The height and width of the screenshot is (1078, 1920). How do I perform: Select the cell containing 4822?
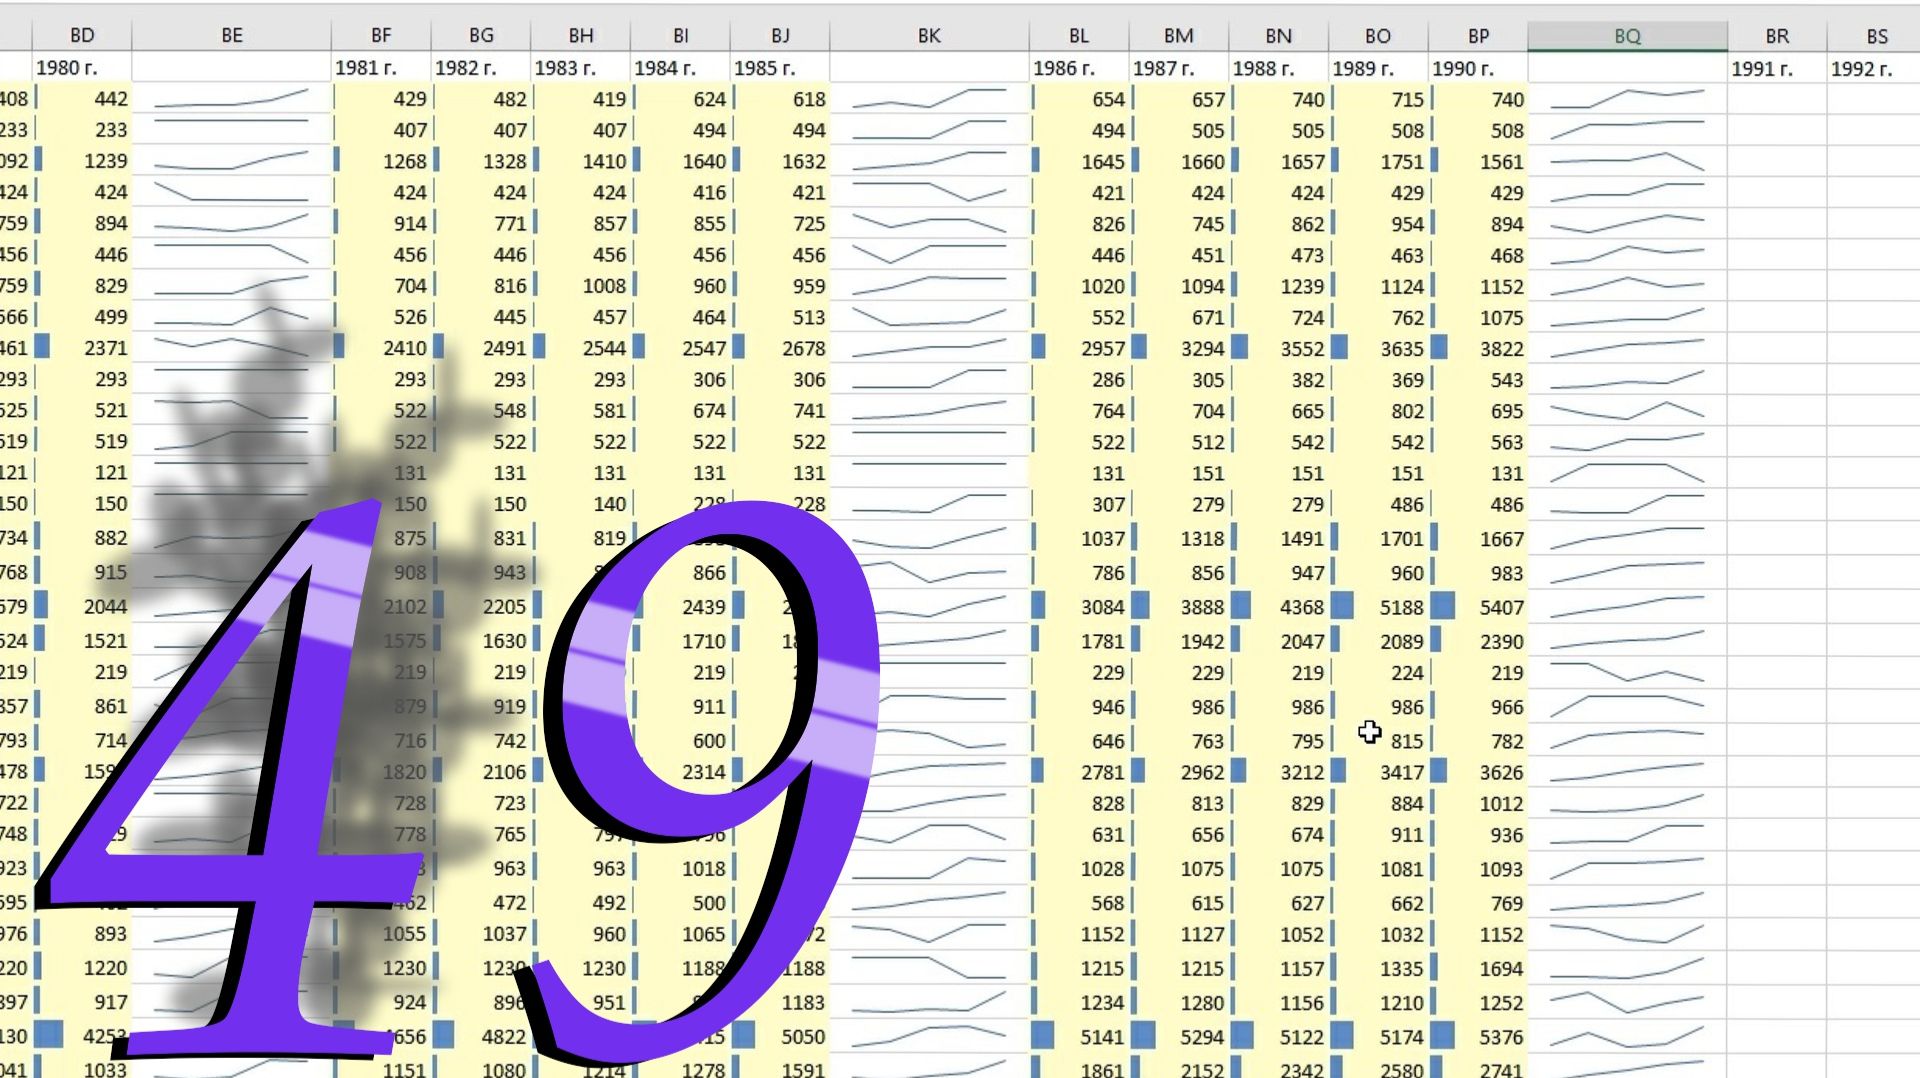tap(481, 1037)
